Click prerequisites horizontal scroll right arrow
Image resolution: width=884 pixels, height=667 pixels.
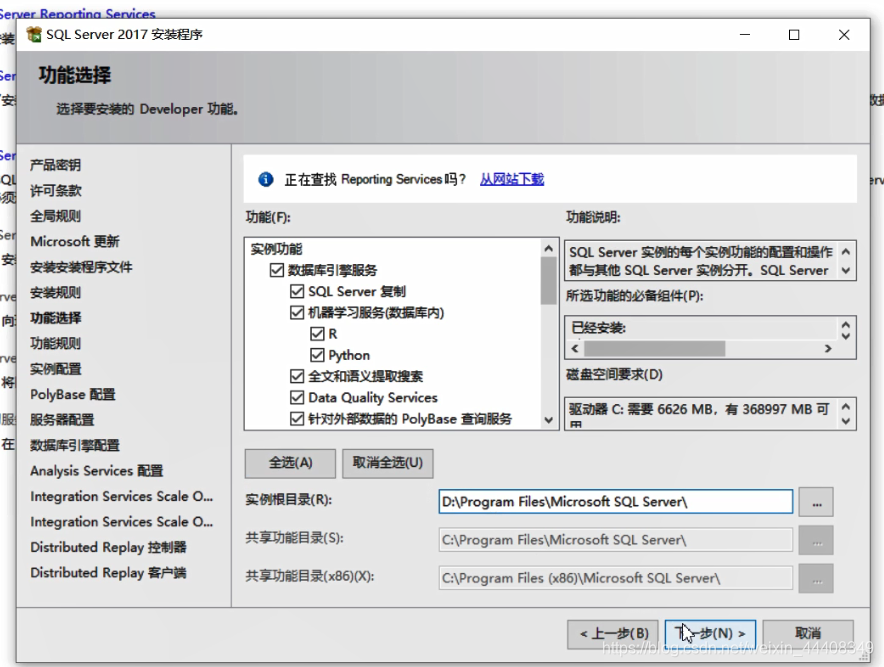(828, 349)
